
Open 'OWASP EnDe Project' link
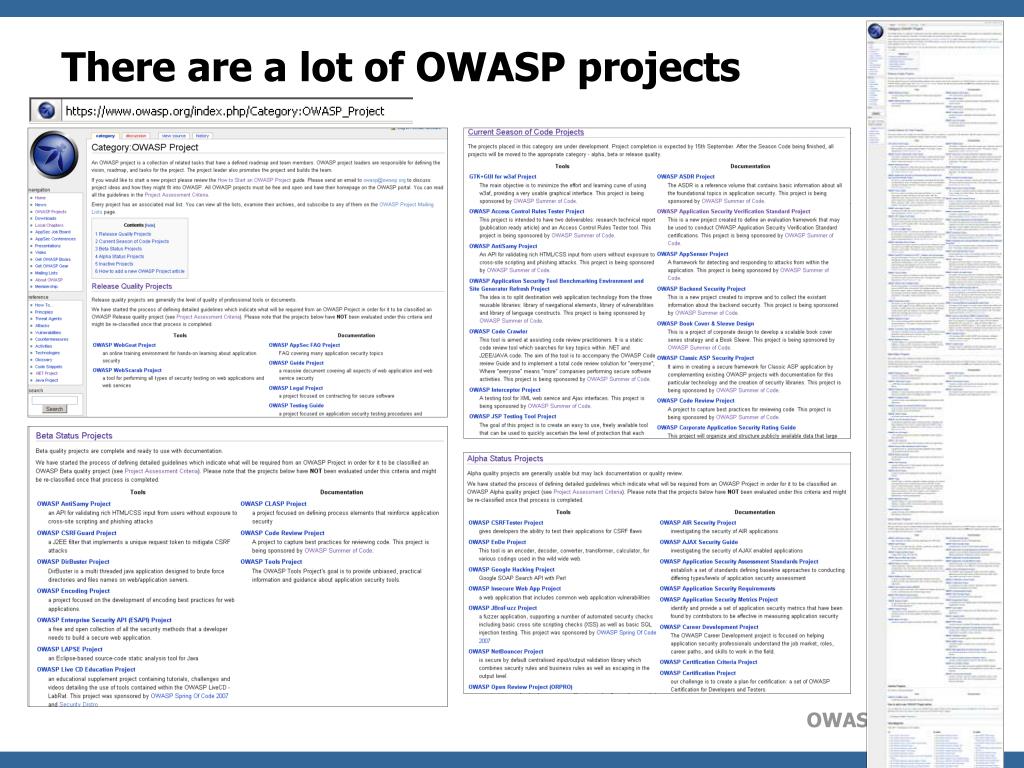click(x=497, y=542)
